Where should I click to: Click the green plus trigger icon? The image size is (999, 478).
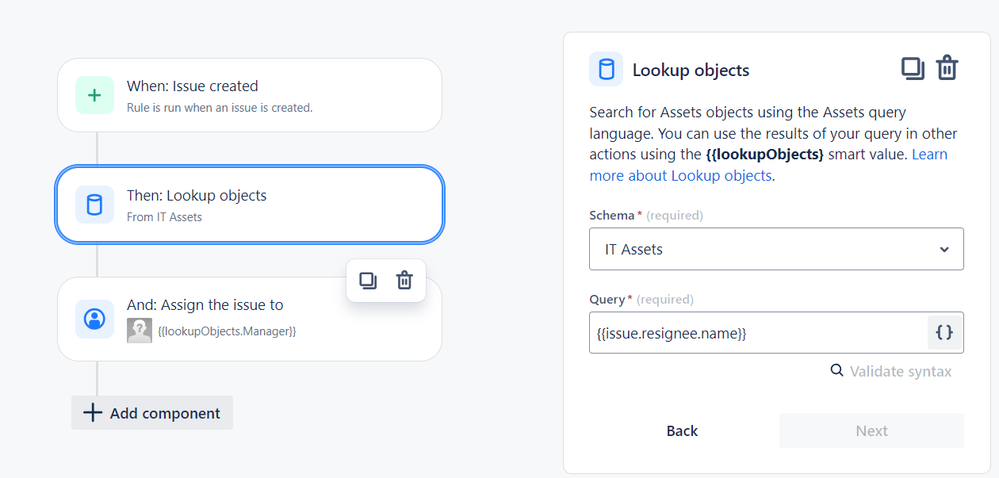94,95
